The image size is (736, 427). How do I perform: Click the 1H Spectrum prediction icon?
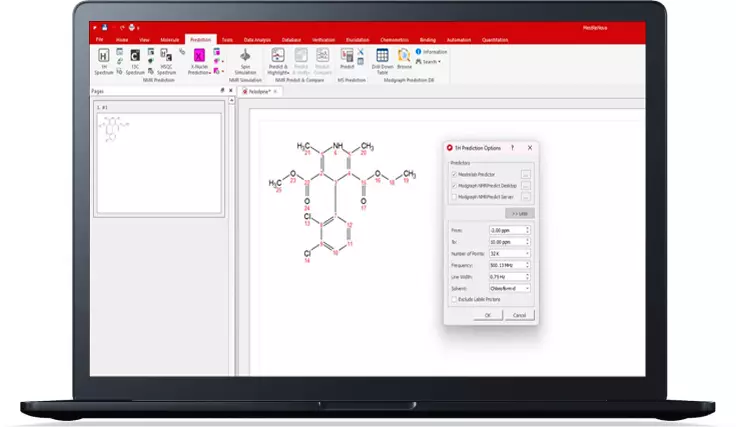pos(104,58)
